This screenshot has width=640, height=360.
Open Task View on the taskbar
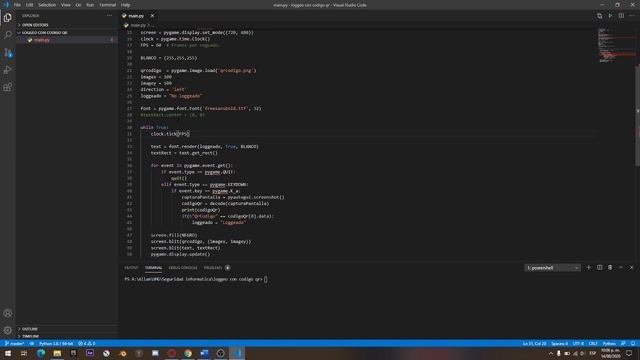click(x=24, y=353)
